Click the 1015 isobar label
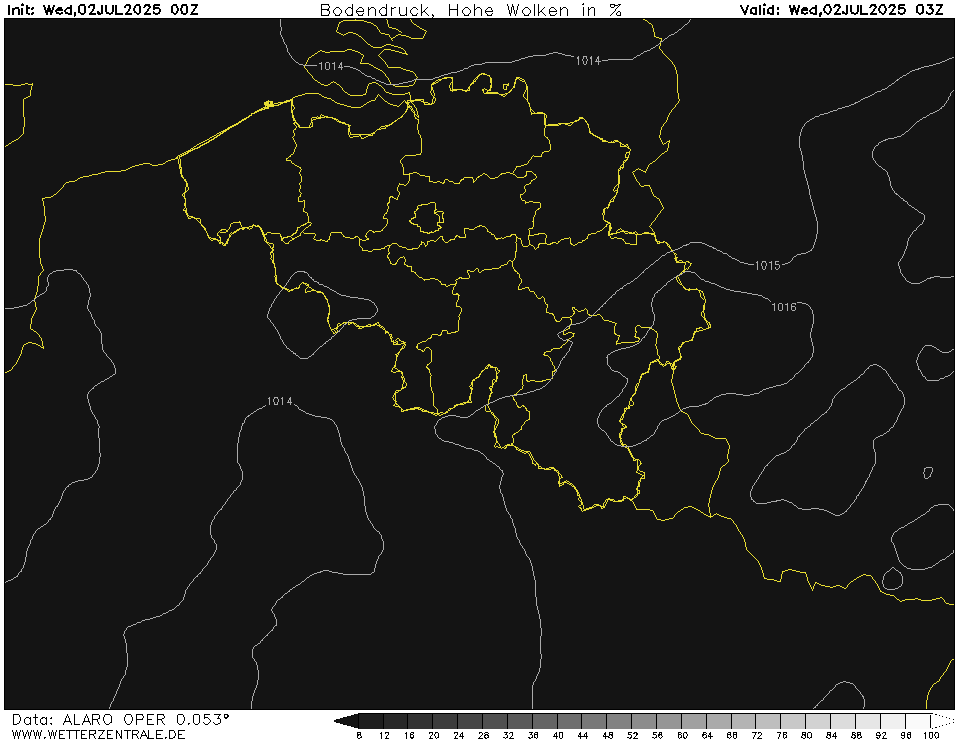 click(x=768, y=265)
